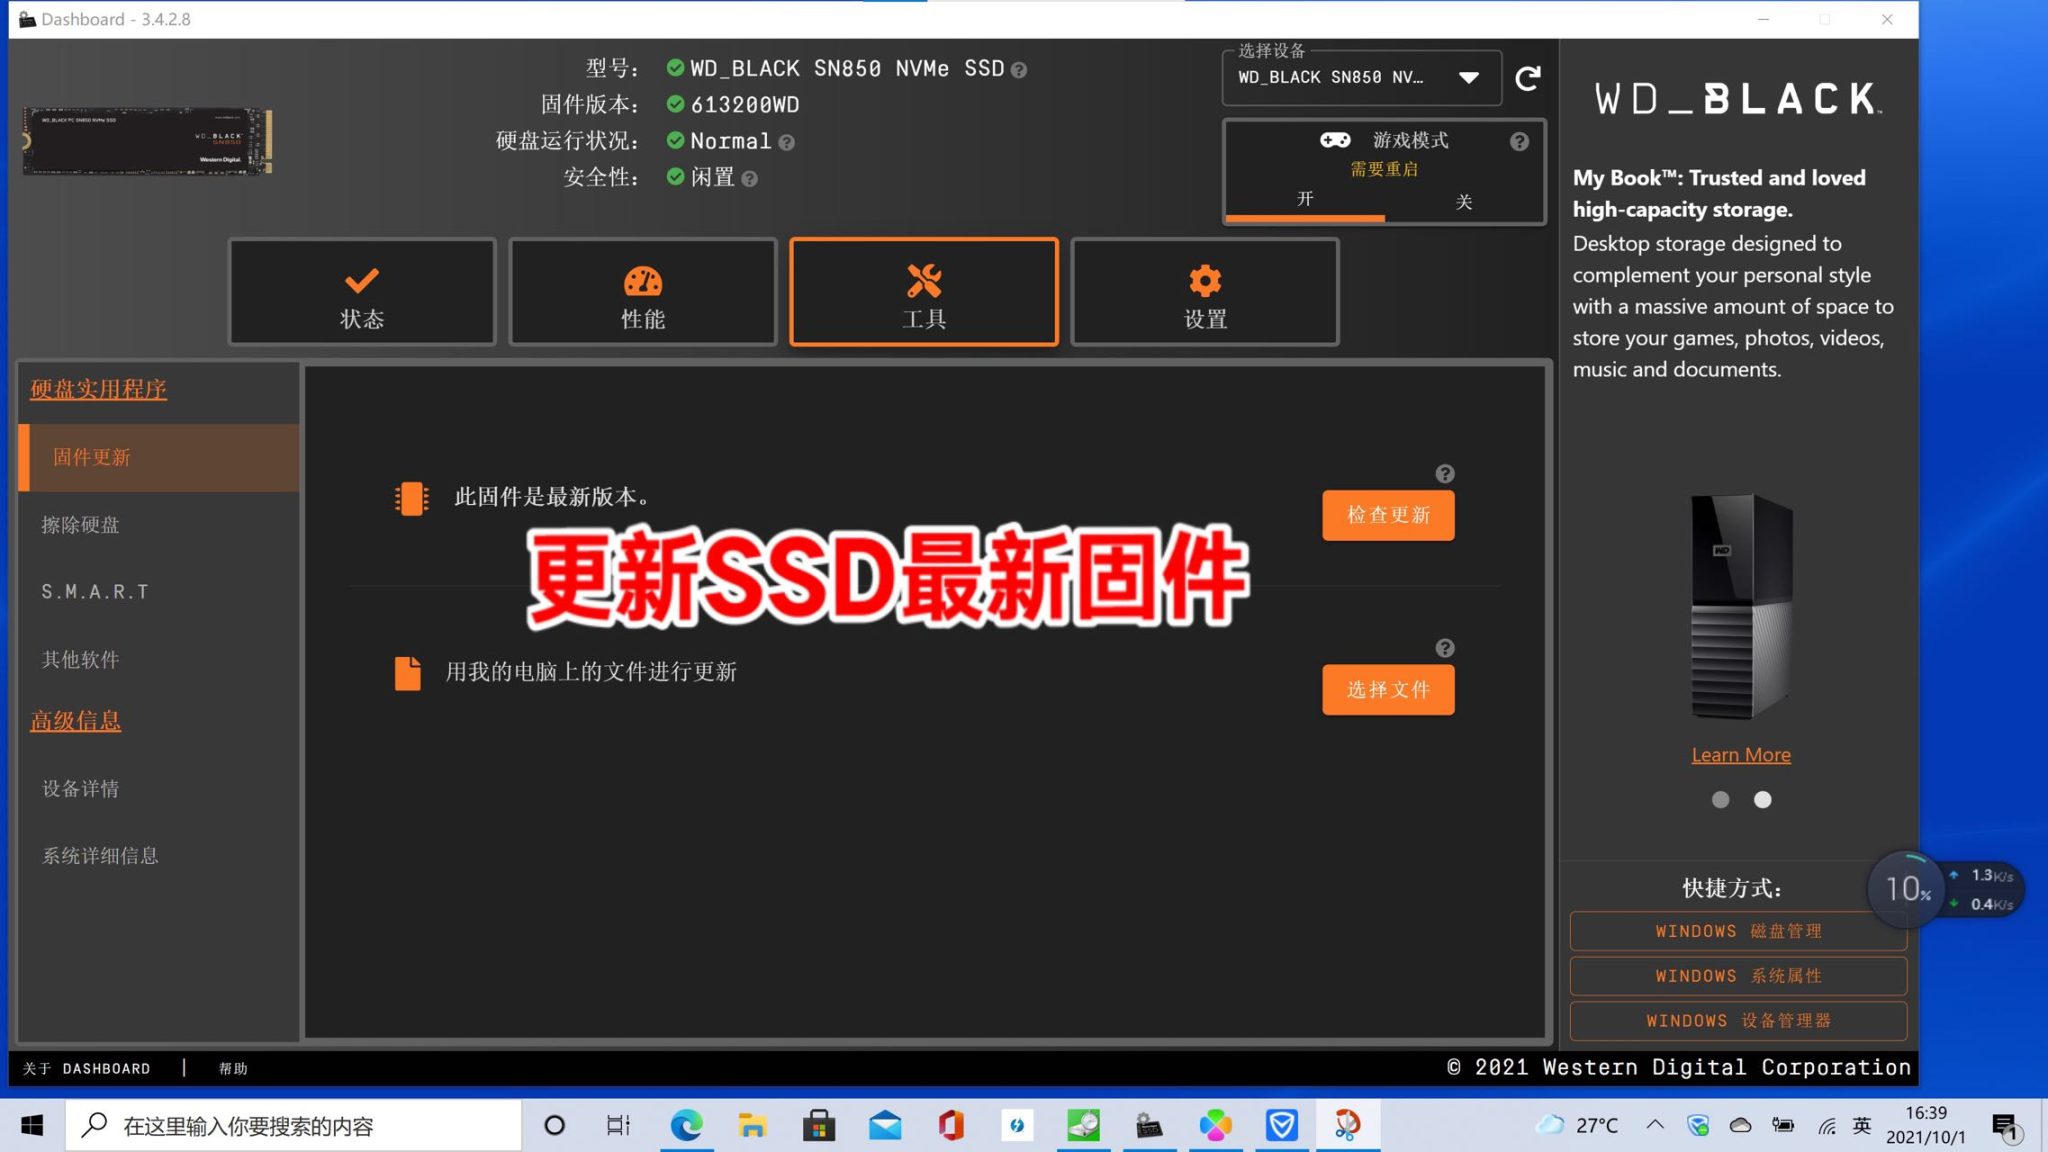Open Microsoft Edge from the taskbar
The width and height of the screenshot is (2048, 1152).
pyautogui.click(x=686, y=1126)
